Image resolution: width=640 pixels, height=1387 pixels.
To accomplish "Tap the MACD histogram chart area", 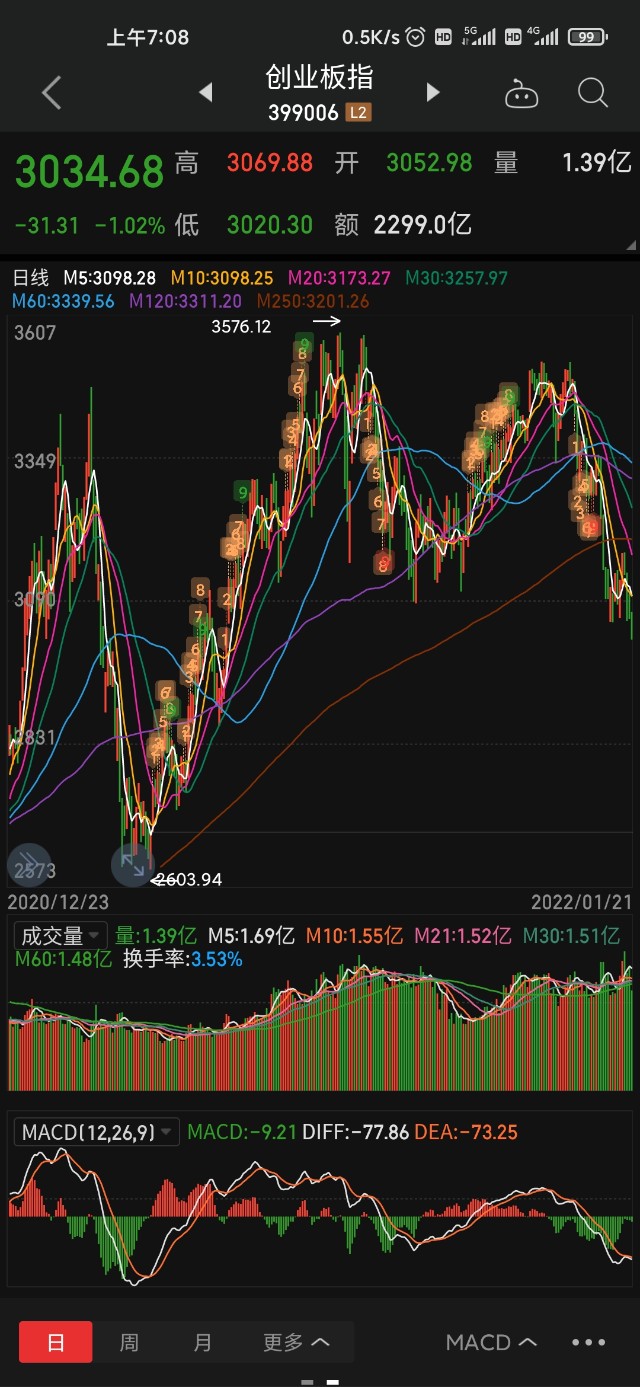I will pyautogui.click(x=320, y=1215).
